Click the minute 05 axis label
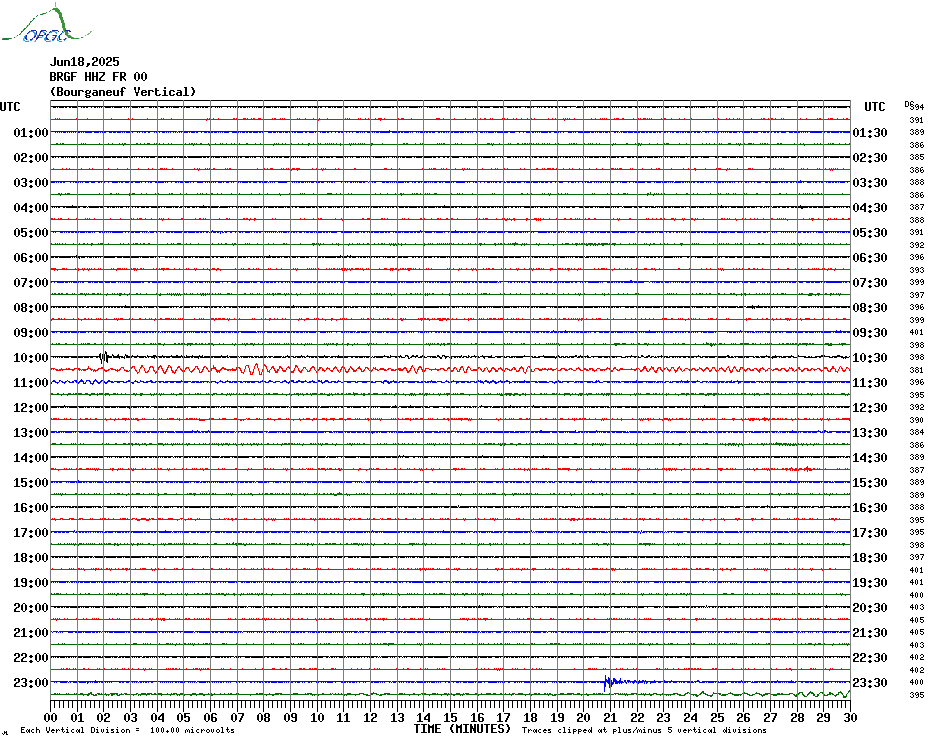930x744 pixels. [x=184, y=718]
